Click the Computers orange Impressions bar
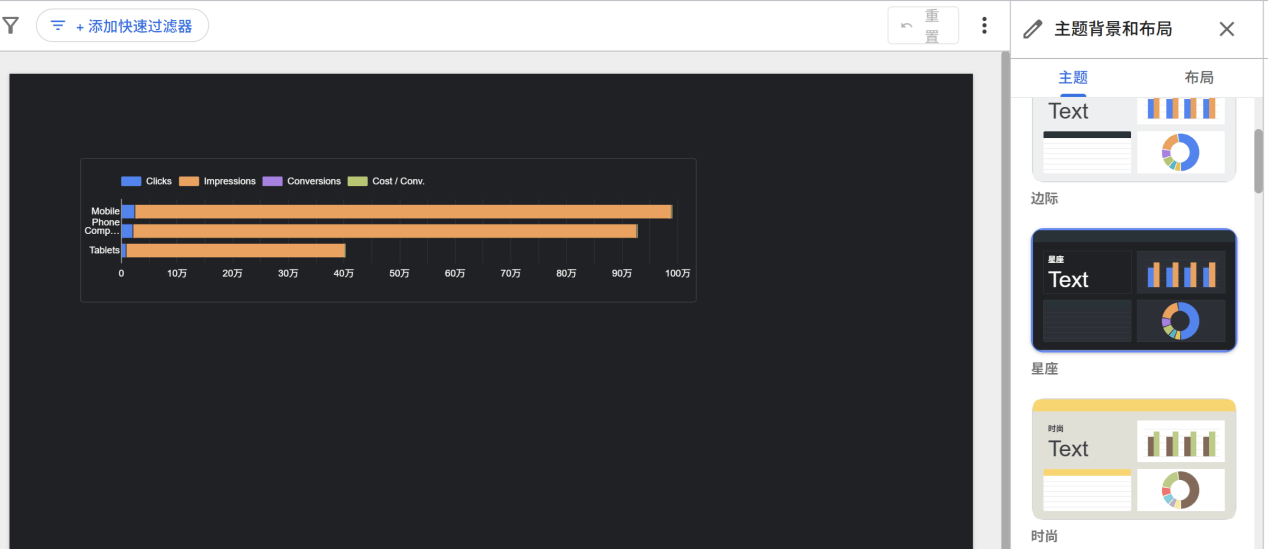Viewport: 1268px width, 549px height. 385,231
